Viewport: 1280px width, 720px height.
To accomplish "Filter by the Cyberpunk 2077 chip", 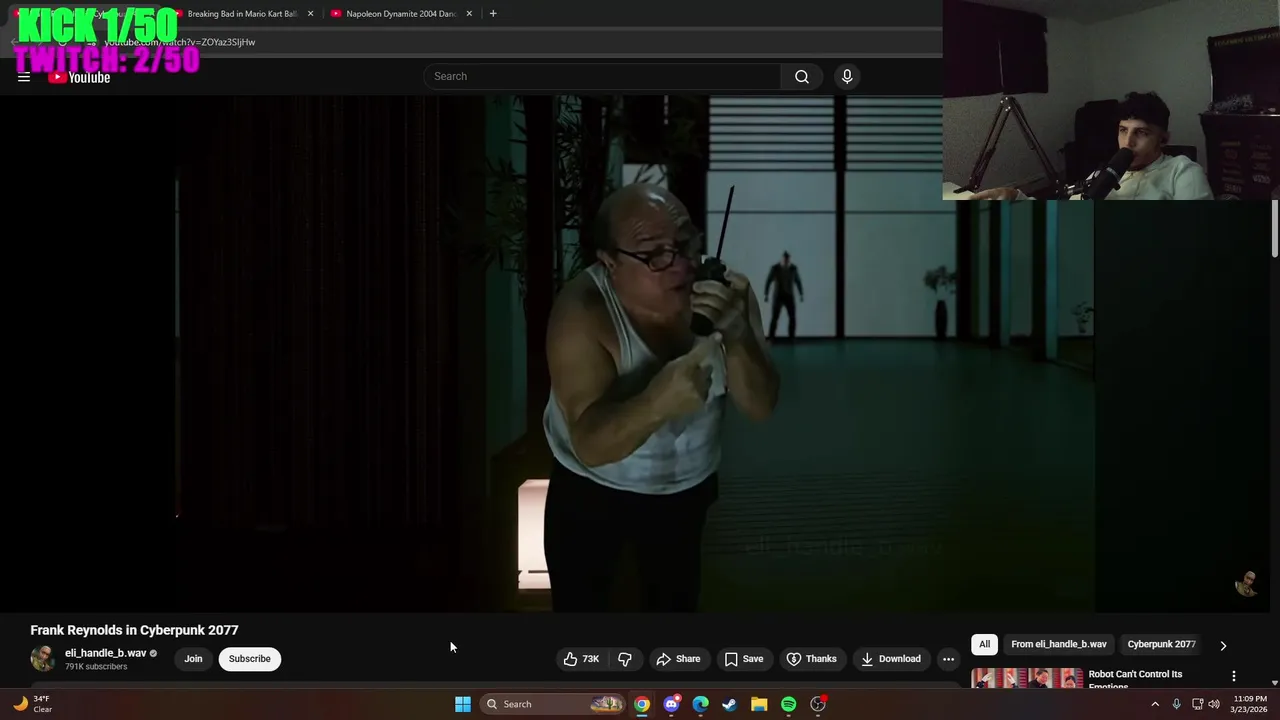I will [1161, 644].
